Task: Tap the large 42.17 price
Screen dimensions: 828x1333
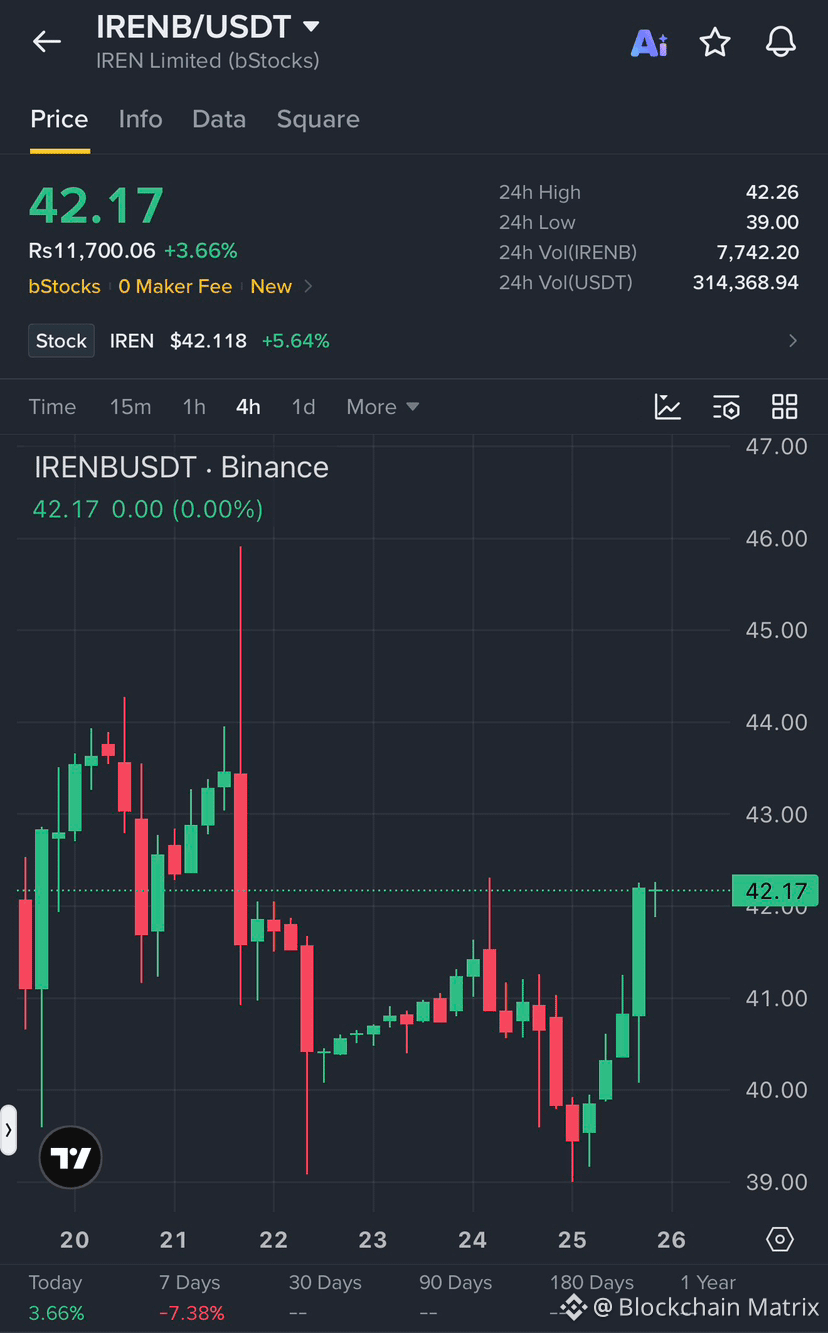Action: tap(96, 206)
